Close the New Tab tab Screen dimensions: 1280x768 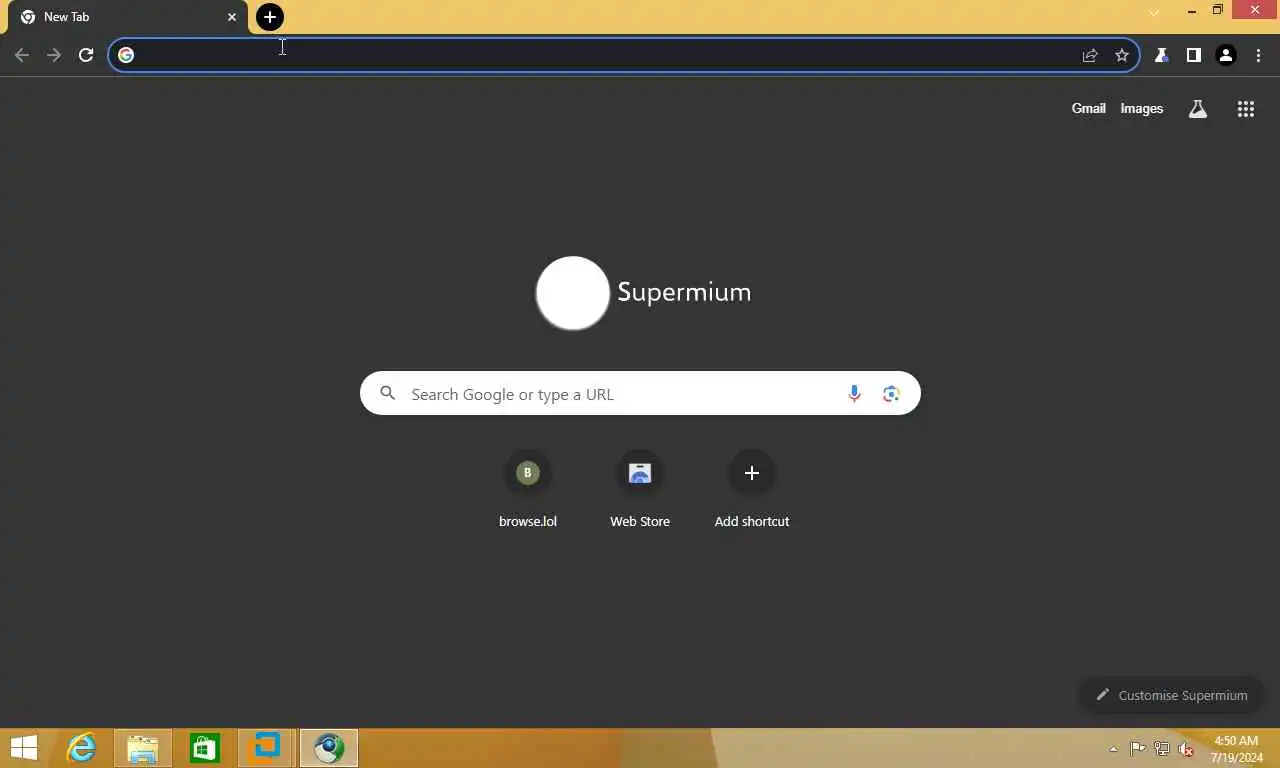pos(232,17)
